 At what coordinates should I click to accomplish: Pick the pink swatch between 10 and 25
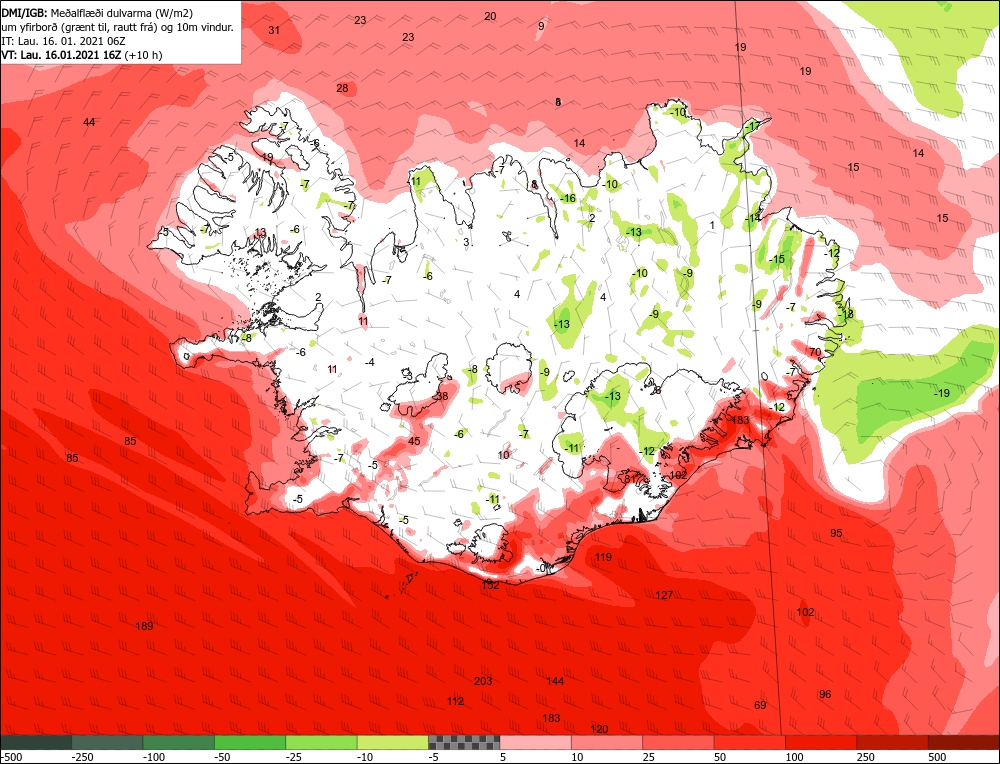coord(607,742)
